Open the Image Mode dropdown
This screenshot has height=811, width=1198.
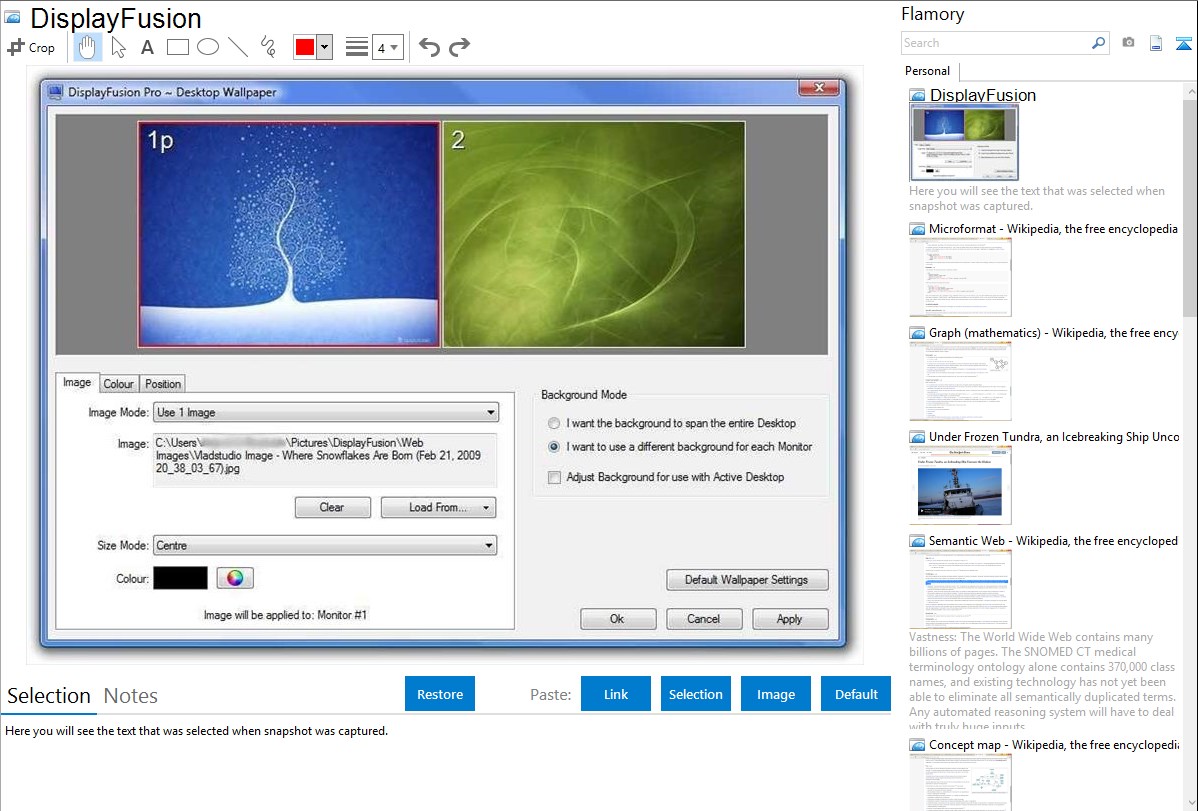tap(325, 412)
